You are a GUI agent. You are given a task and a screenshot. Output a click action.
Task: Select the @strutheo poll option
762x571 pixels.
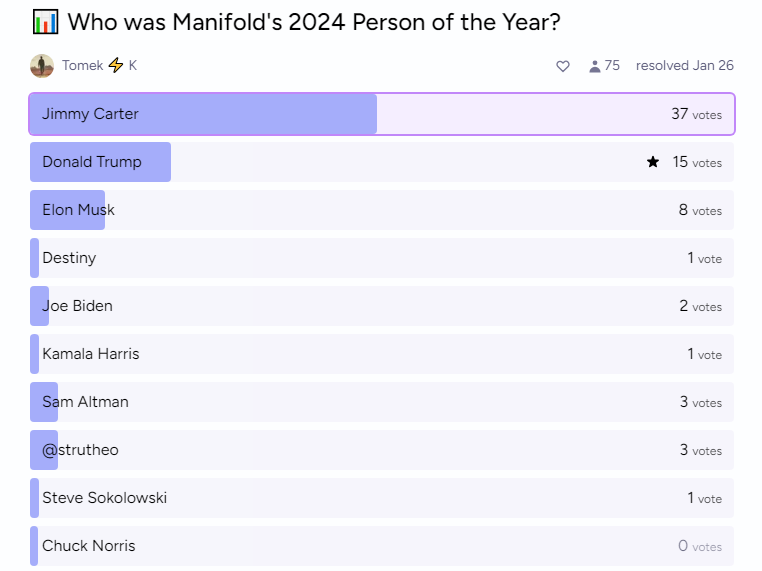point(382,450)
